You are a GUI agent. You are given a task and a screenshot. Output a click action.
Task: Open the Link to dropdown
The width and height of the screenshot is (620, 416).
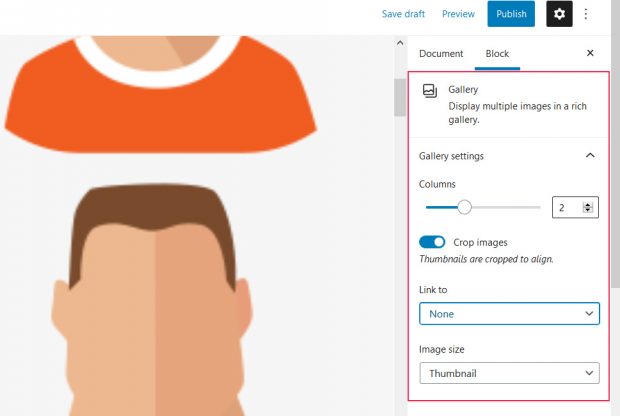509,314
